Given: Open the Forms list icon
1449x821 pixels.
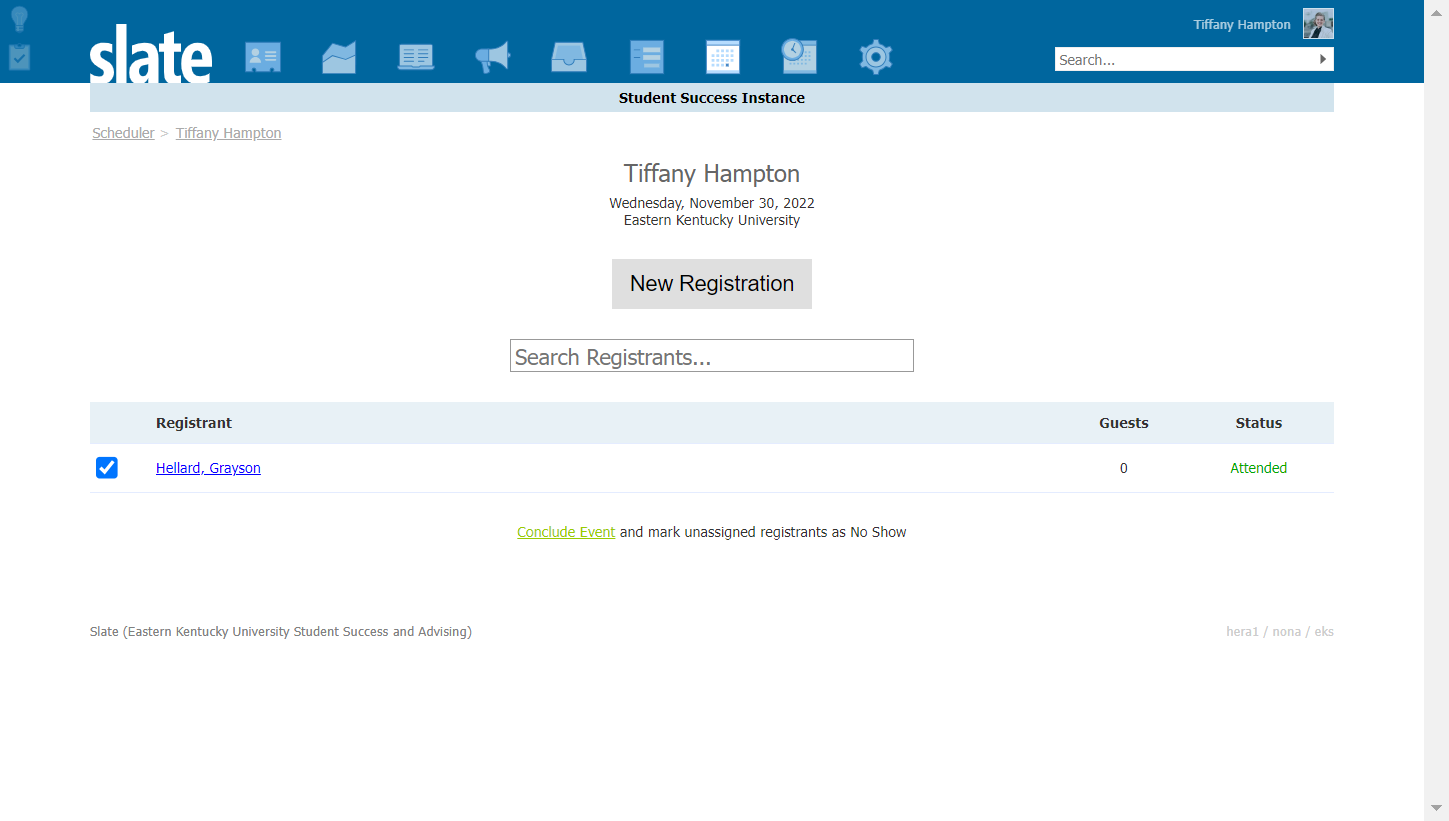Looking at the screenshot, I should 647,57.
